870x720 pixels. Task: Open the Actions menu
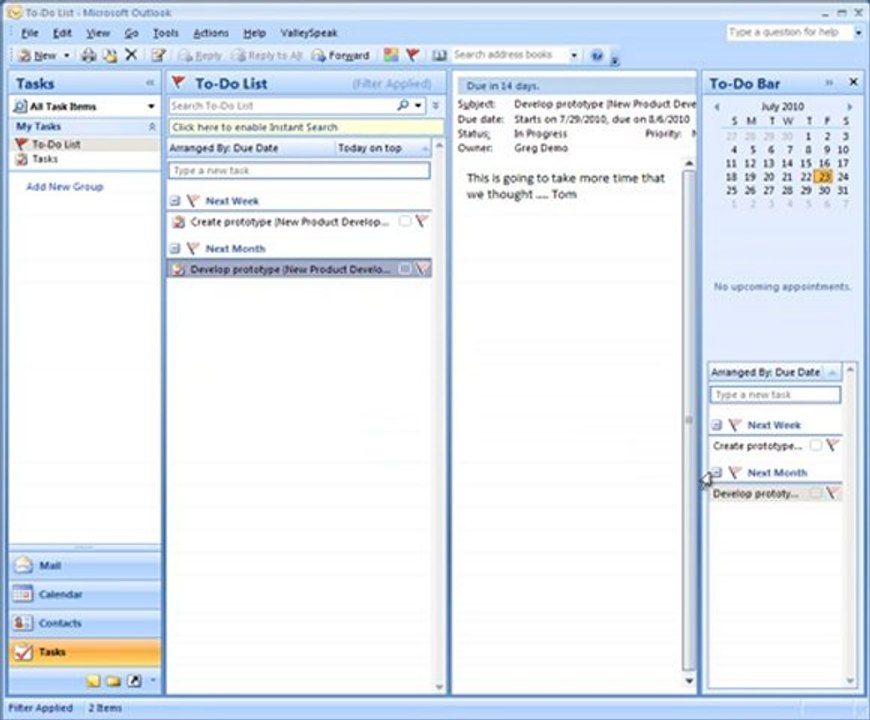point(210,33)
